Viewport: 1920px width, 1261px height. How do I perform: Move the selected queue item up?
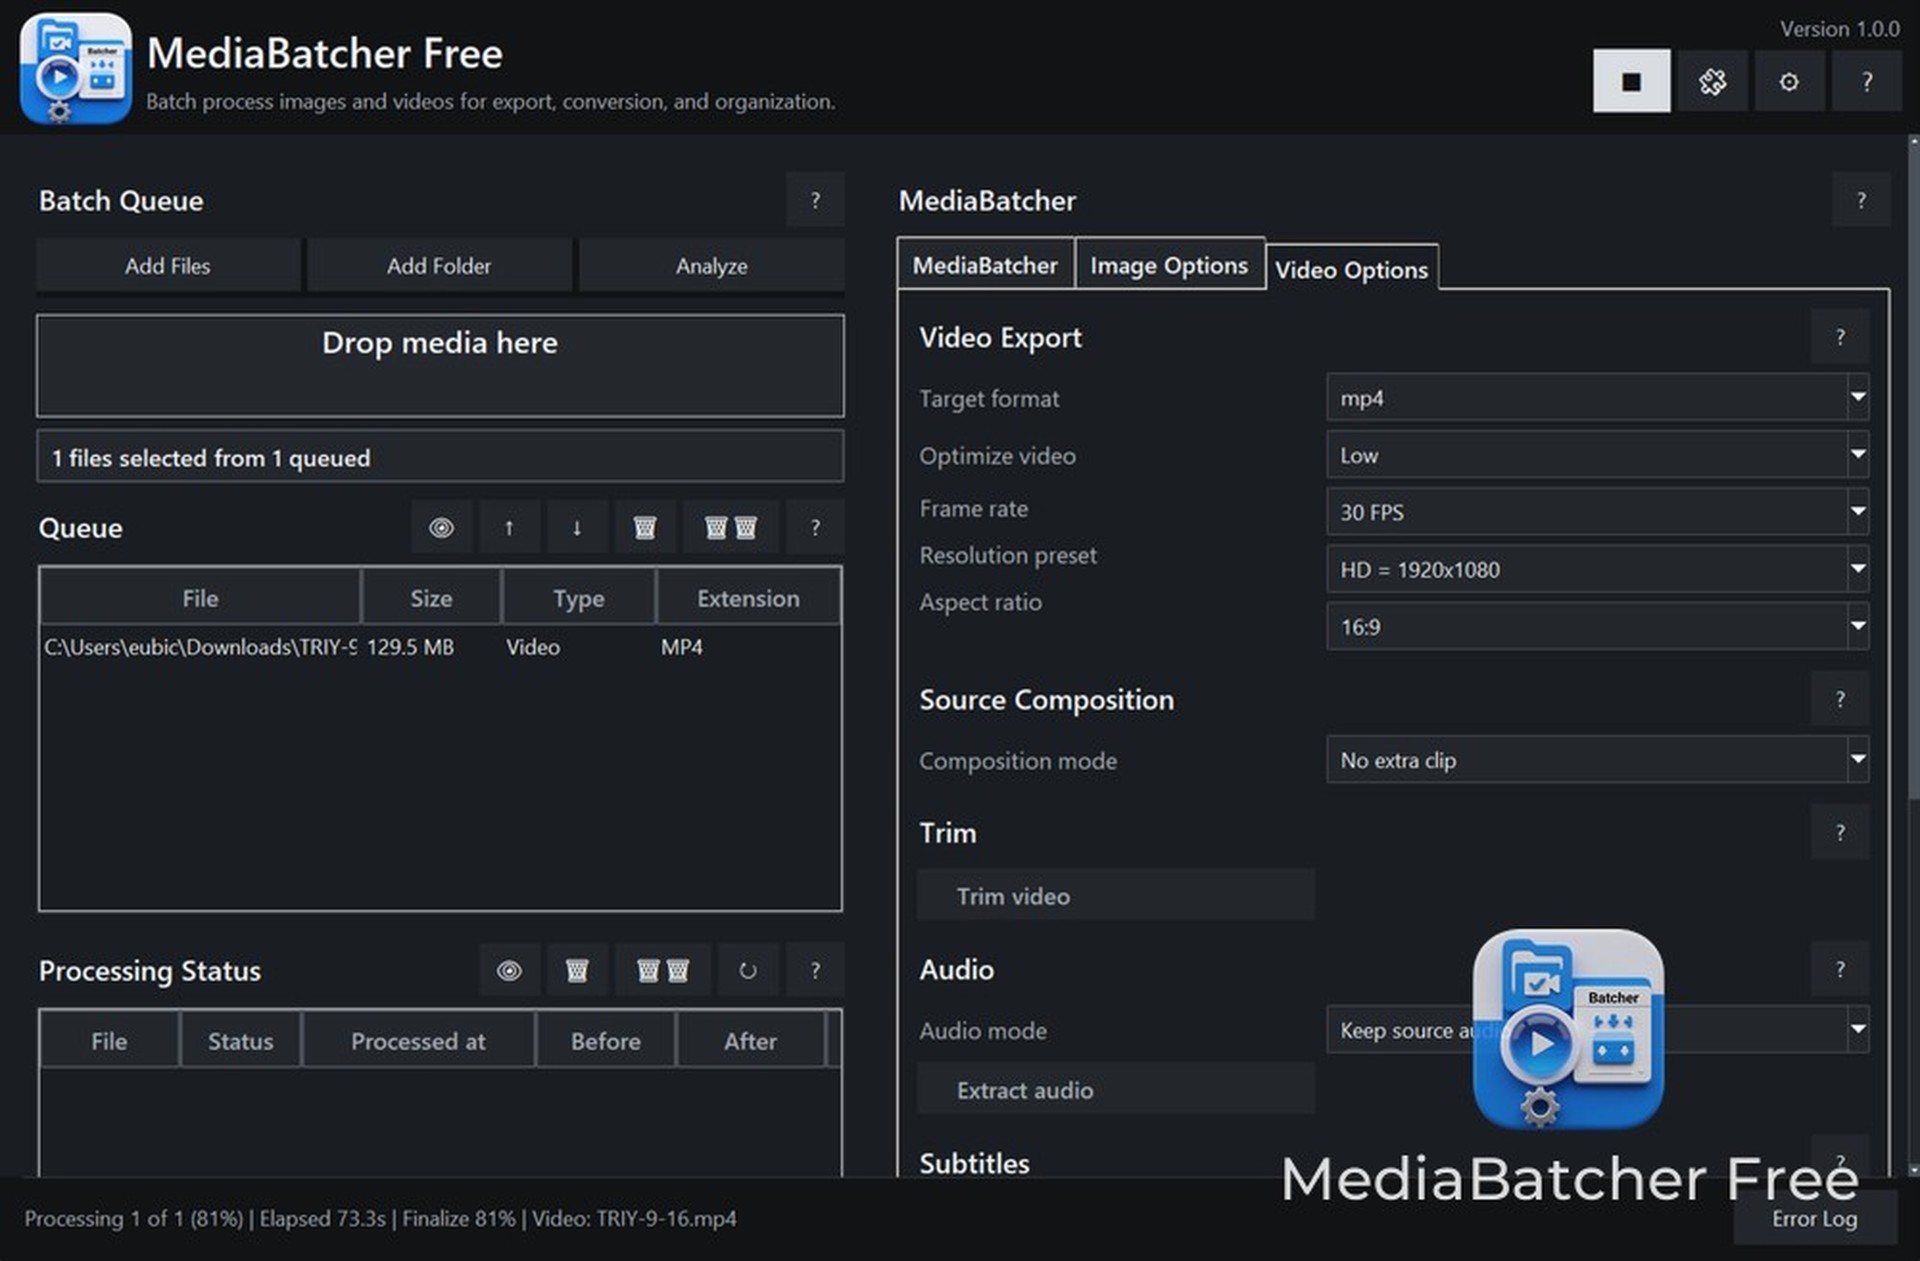[509, 527]
